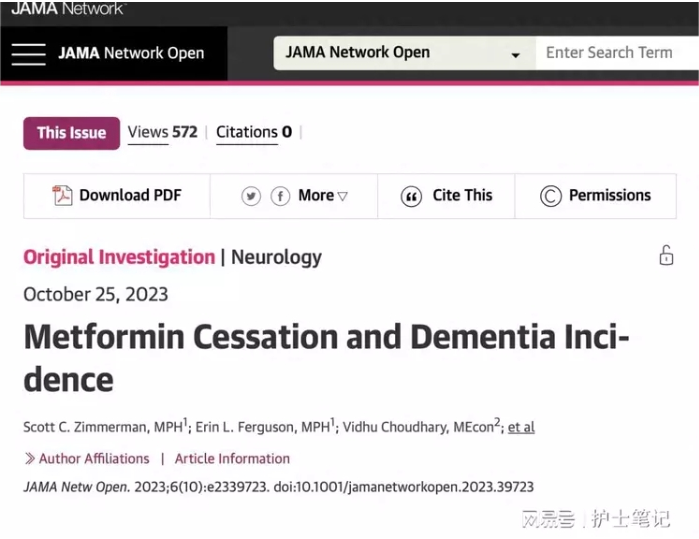This screenshot has width=699, height=539.
Task: Select author Scott C. Zimmerman, MPH
Action: click(x=105, y=426)
